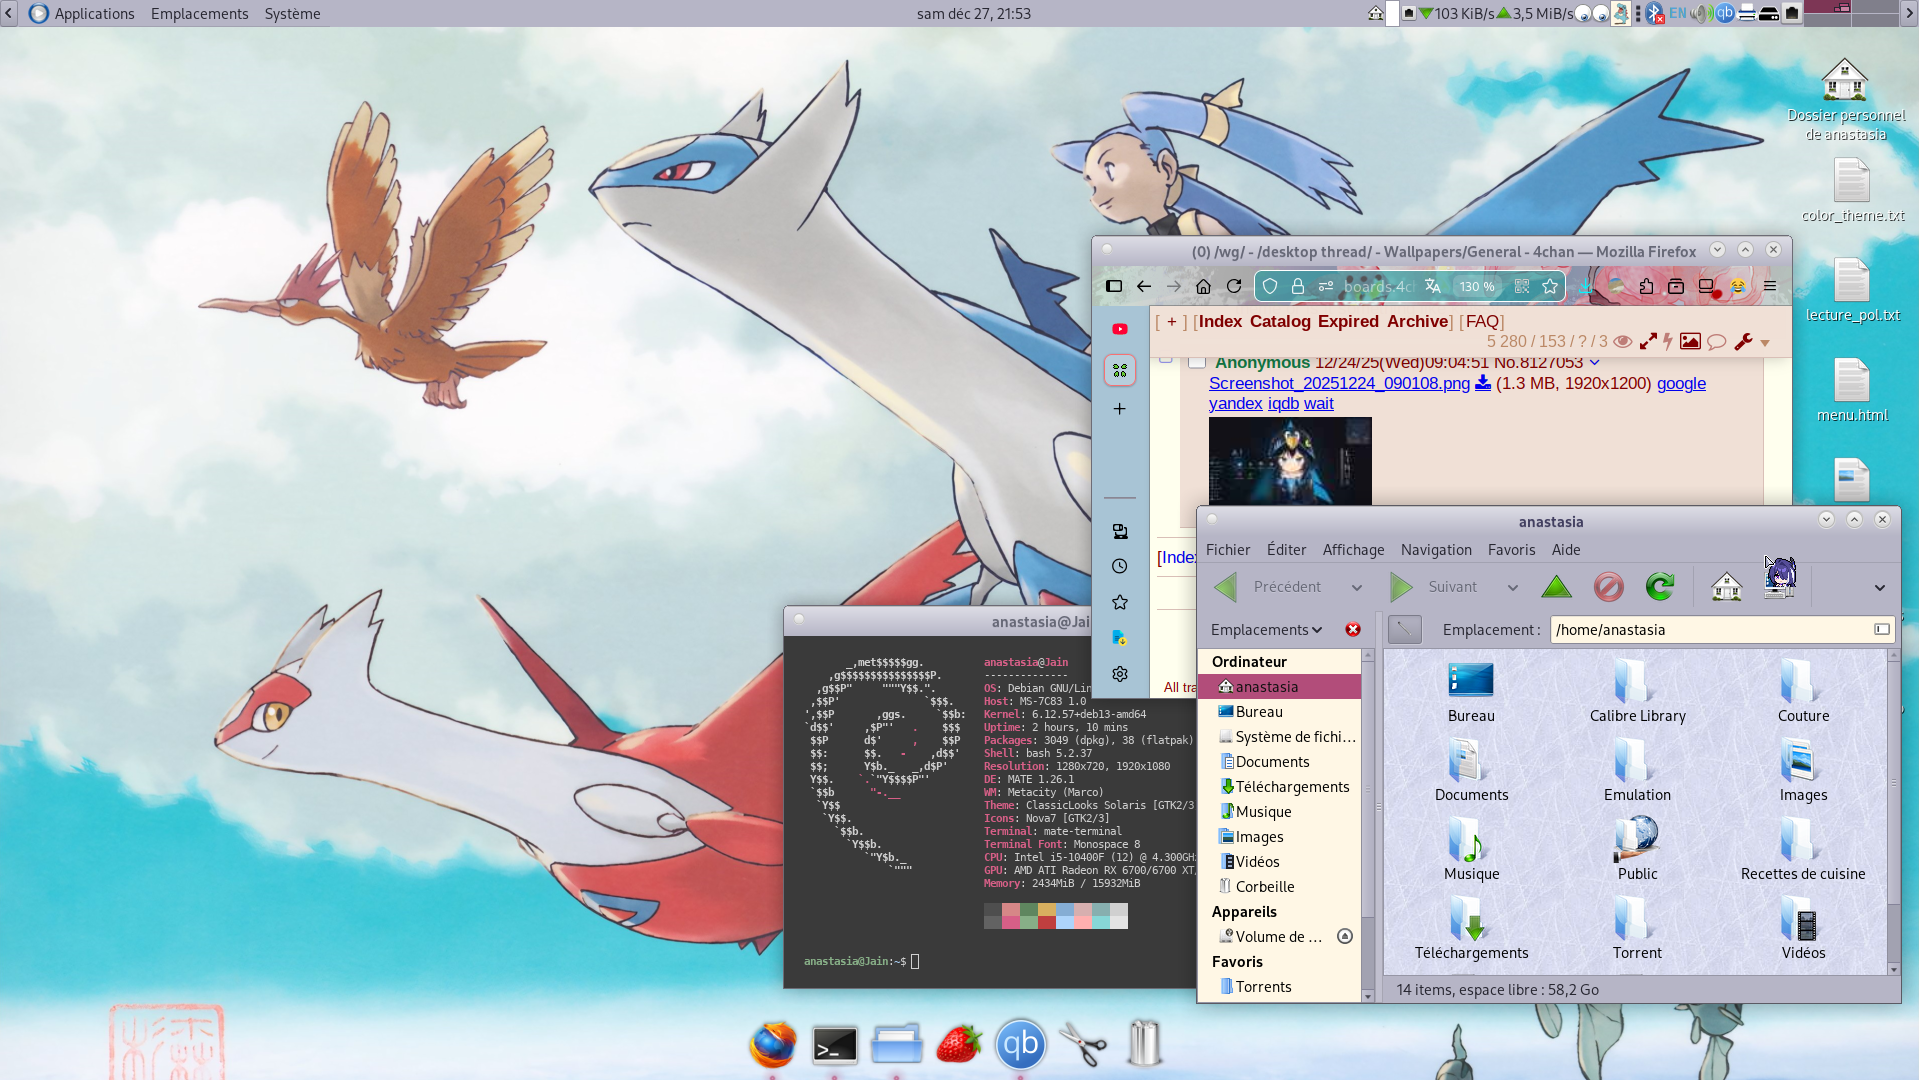The height and width of the screenshot is (1080, 1919).
Task: Toggle the Firefox sidebar panel button
Action: coord(1114,286)
